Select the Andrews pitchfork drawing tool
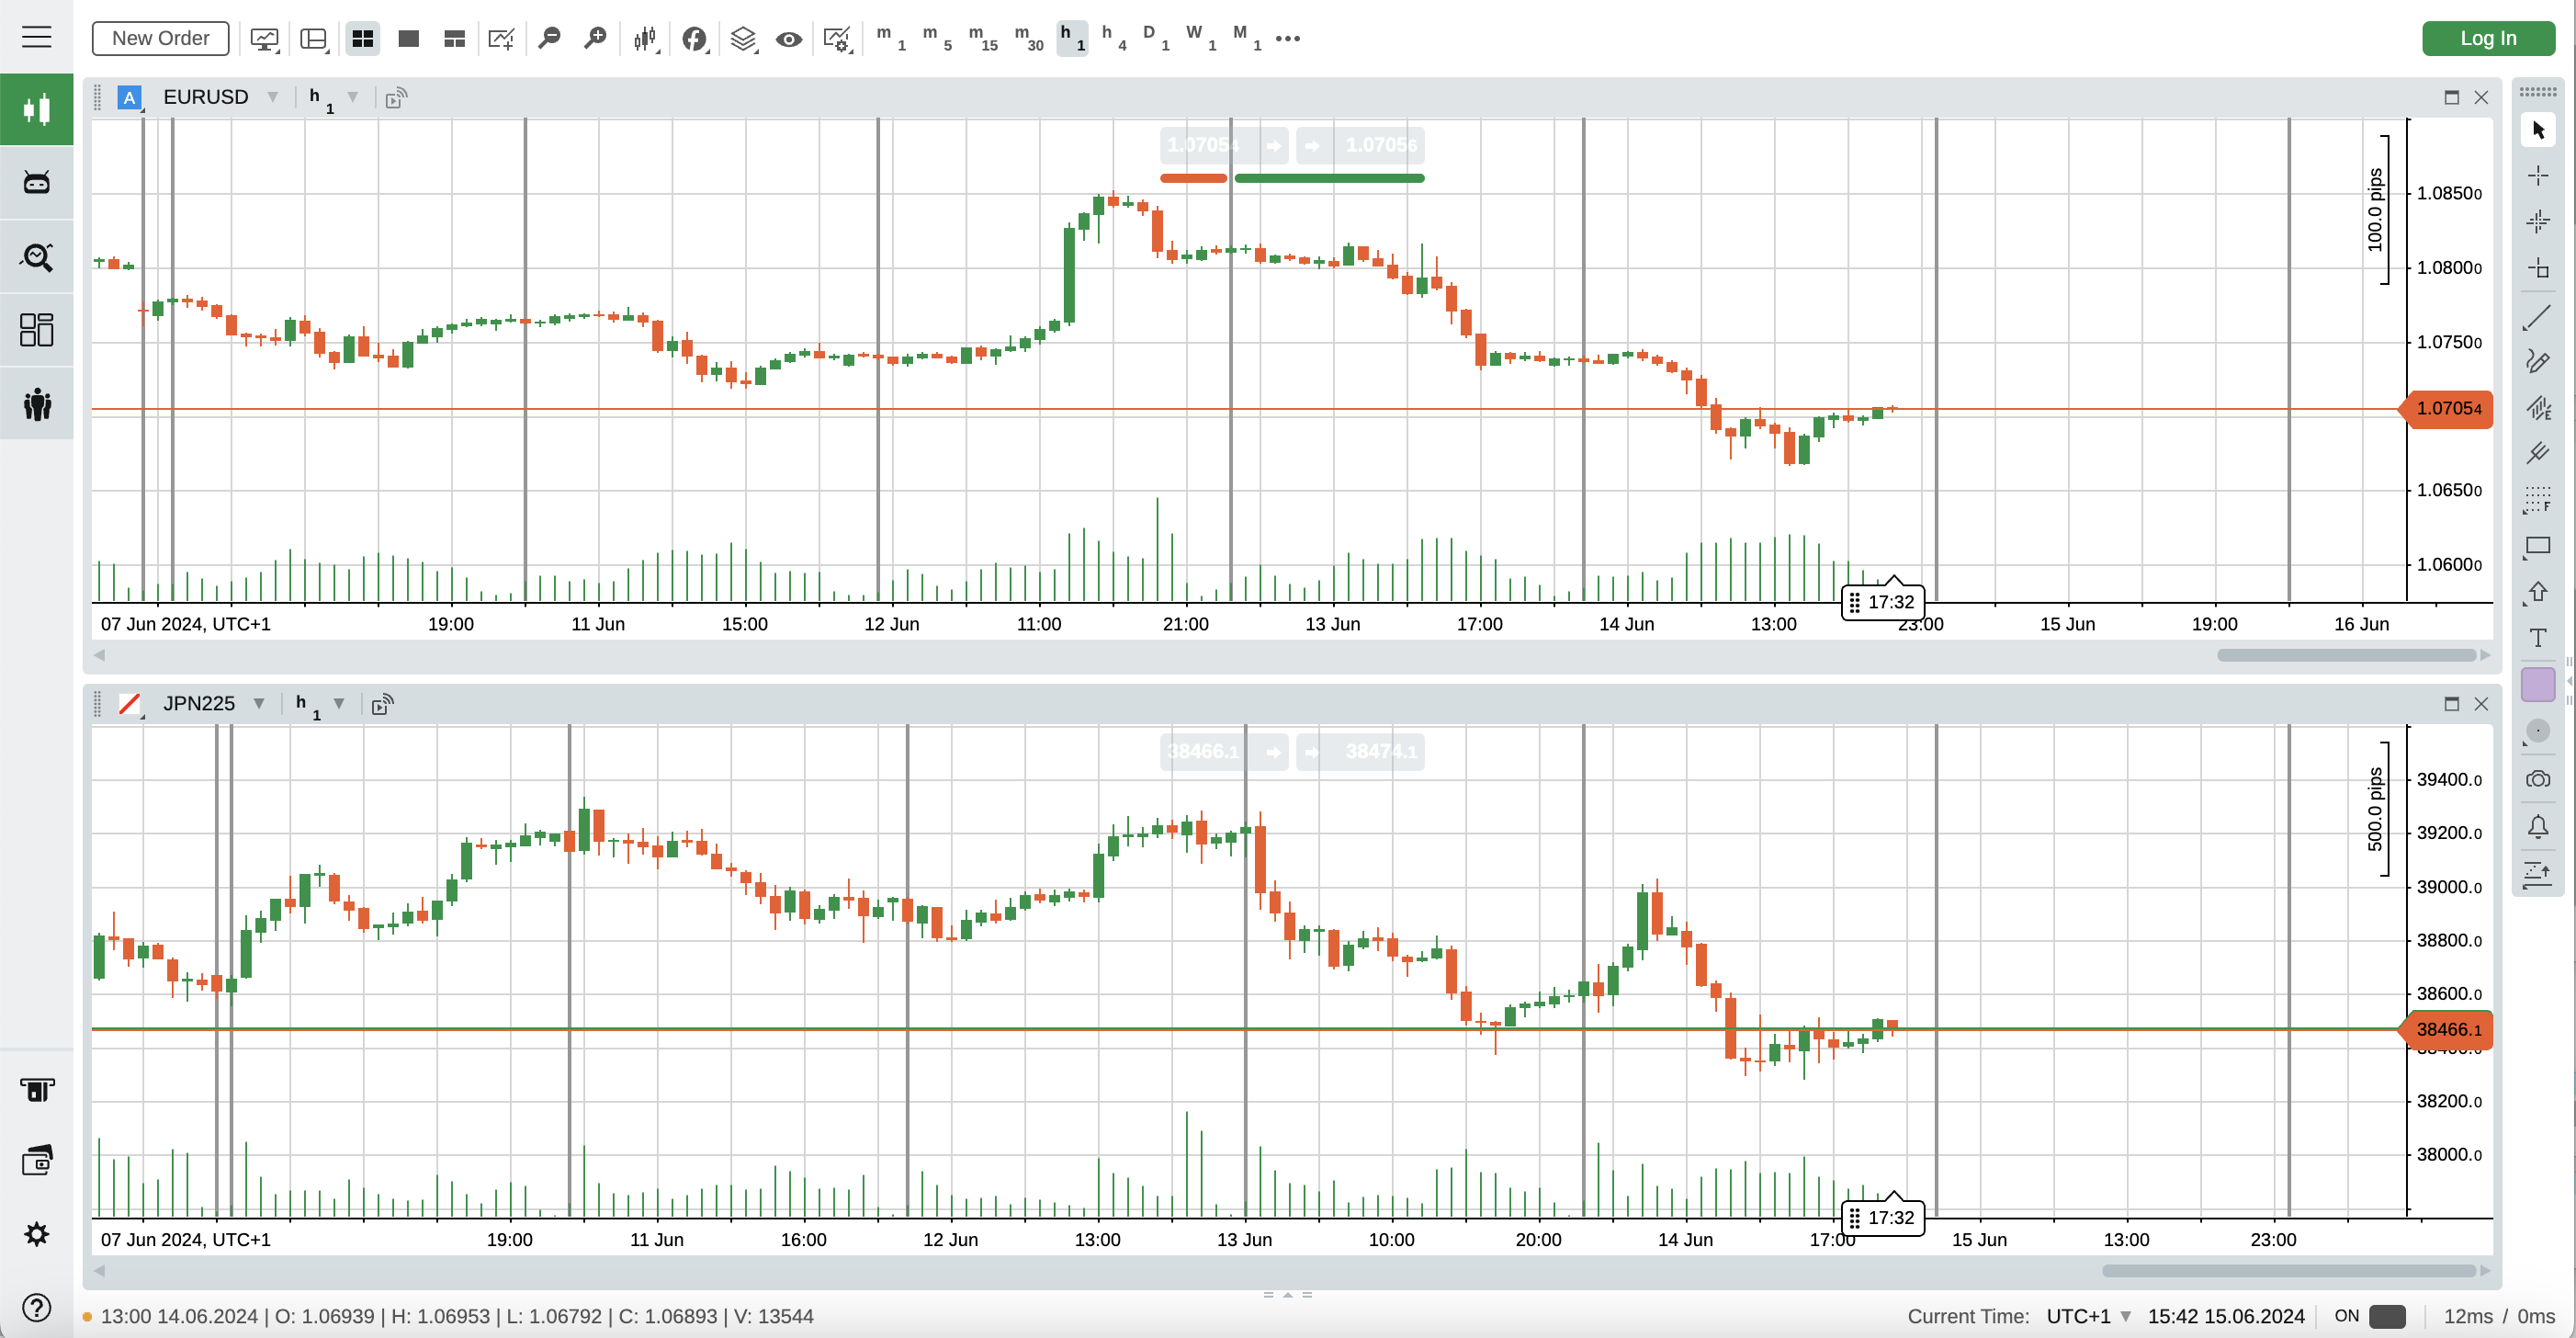 [2538, 453]
